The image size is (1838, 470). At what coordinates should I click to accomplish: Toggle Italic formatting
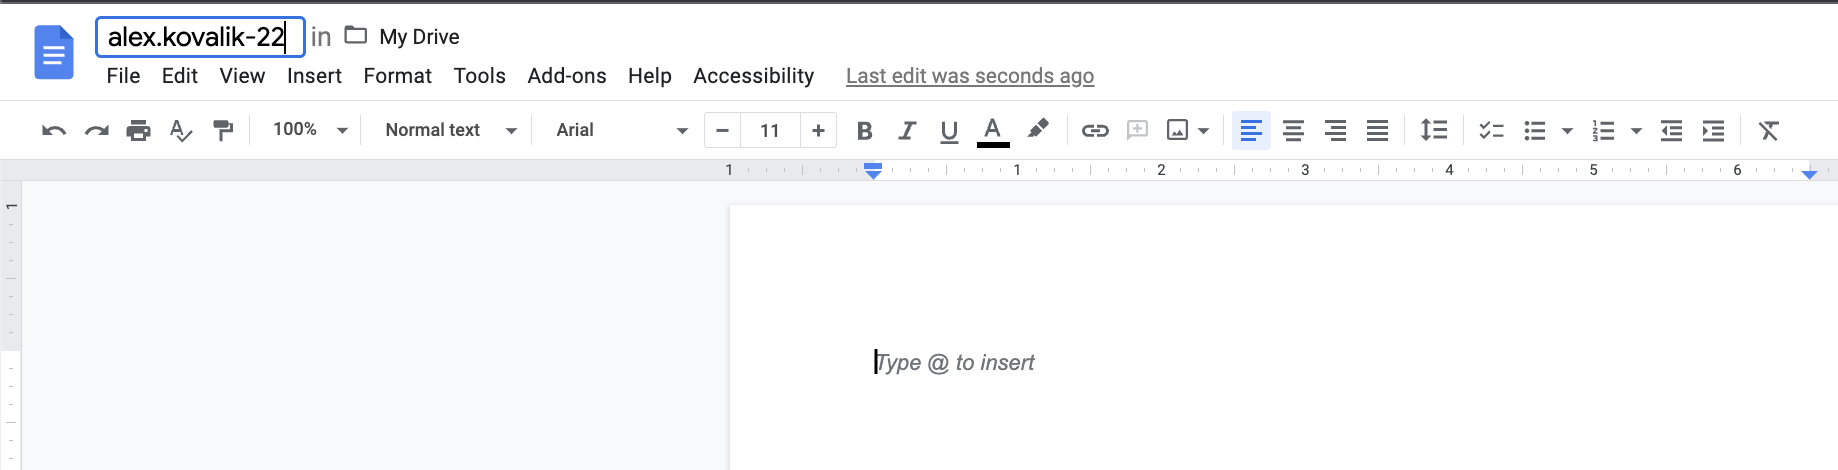click(x=907, y=130)
